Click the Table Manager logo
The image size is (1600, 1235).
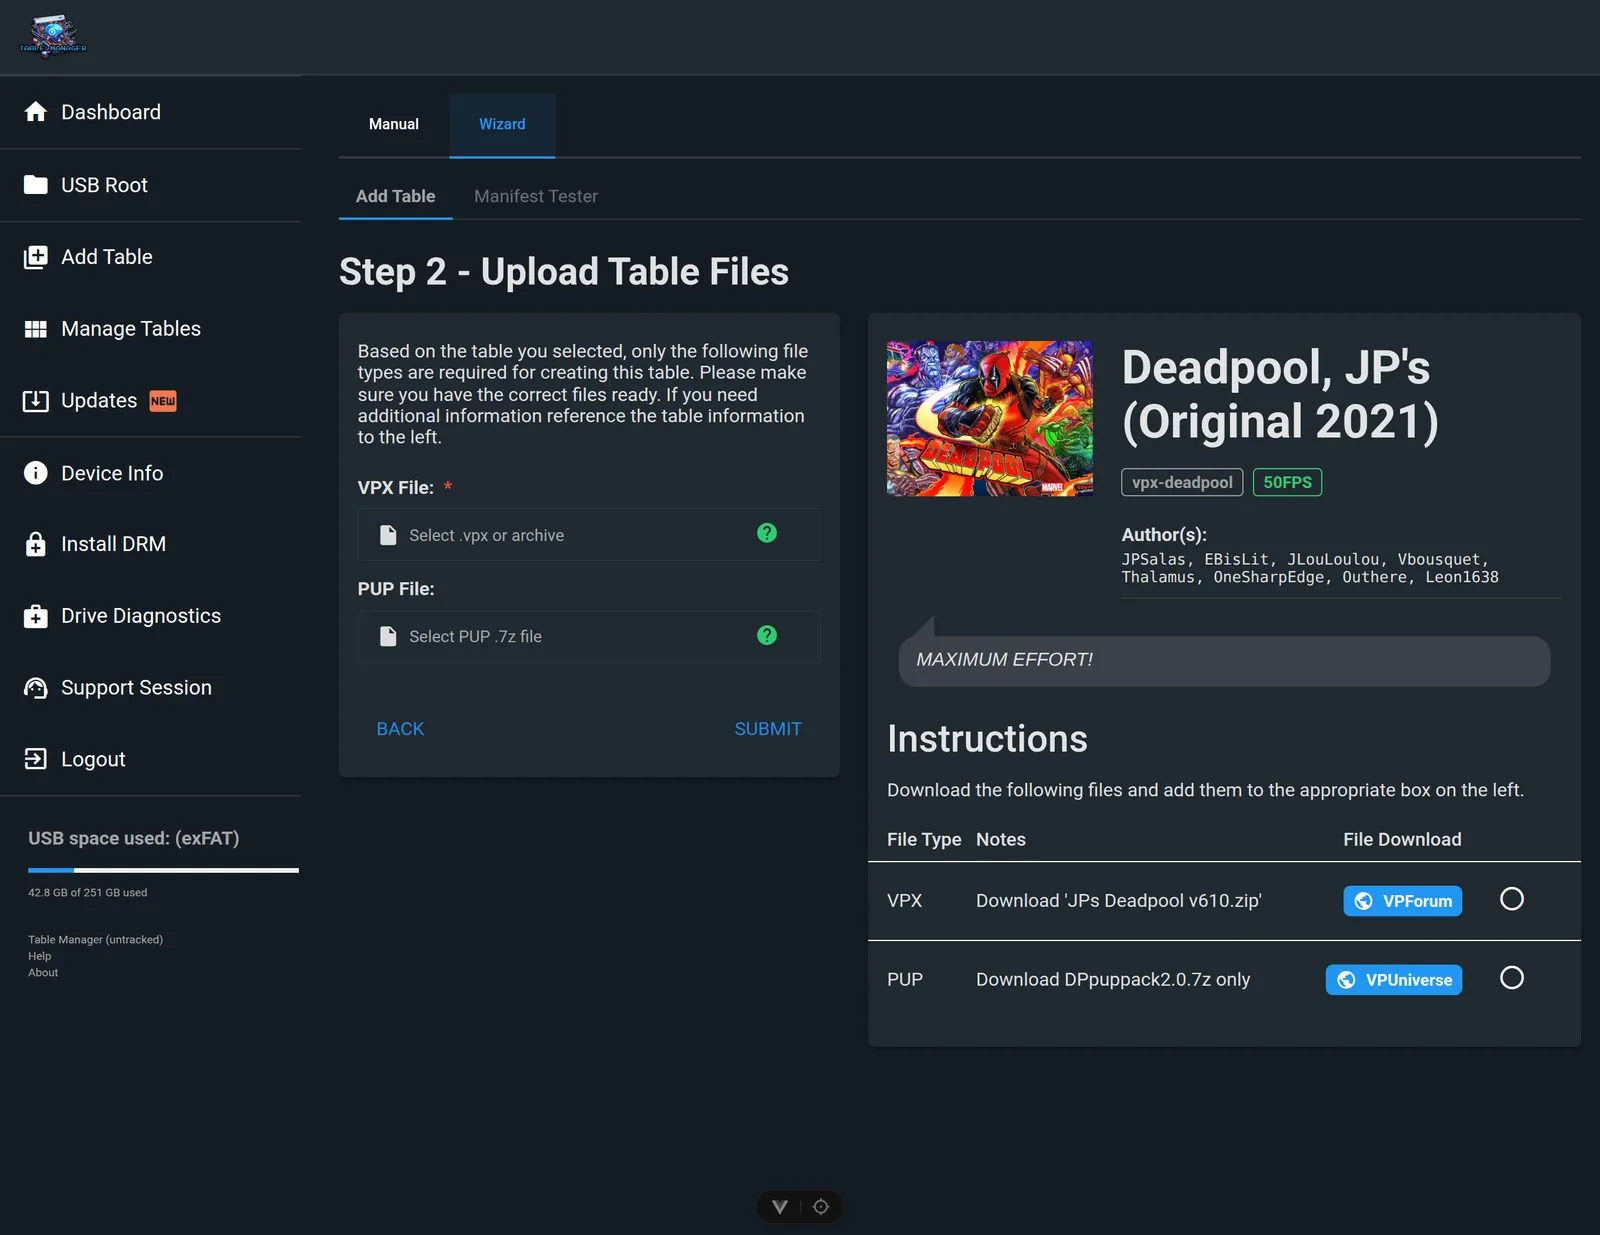click(x=53, y=36)
